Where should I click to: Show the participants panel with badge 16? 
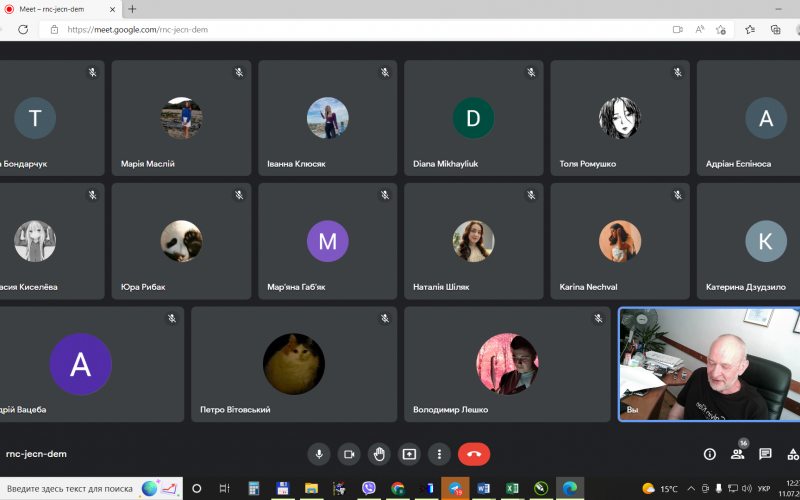738,454
